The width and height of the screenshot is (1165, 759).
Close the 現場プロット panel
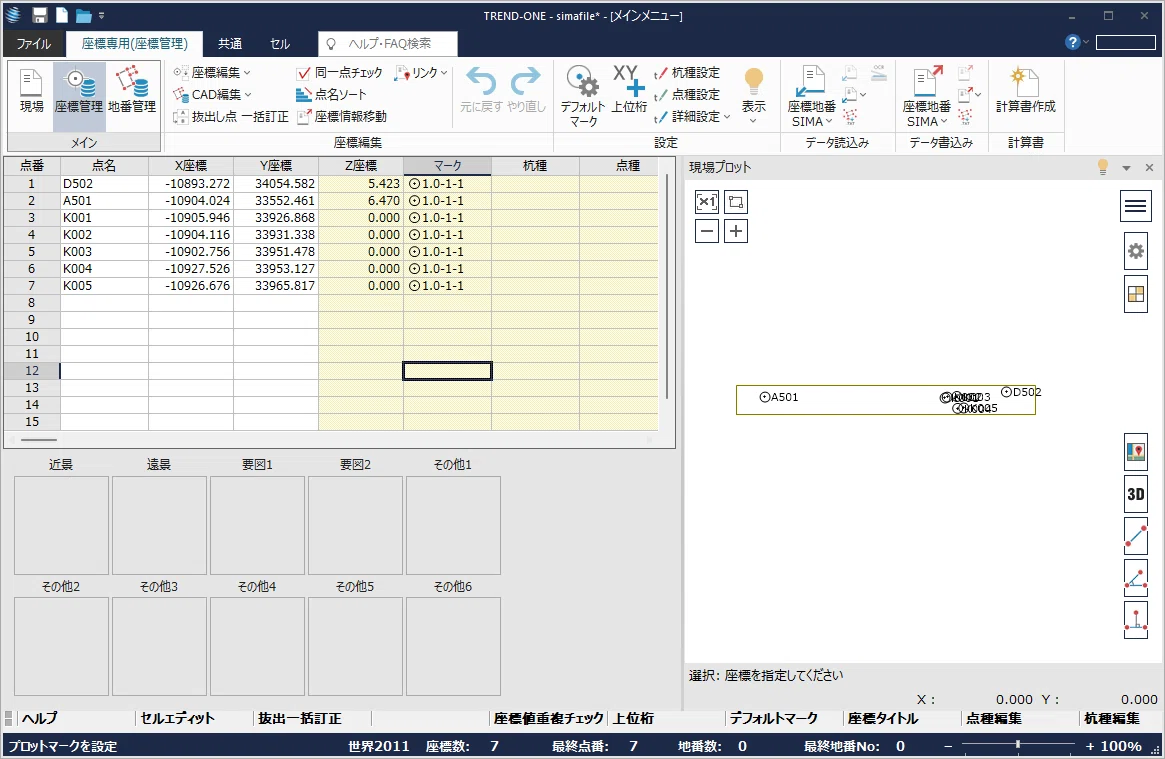[x=1149, y=168]
